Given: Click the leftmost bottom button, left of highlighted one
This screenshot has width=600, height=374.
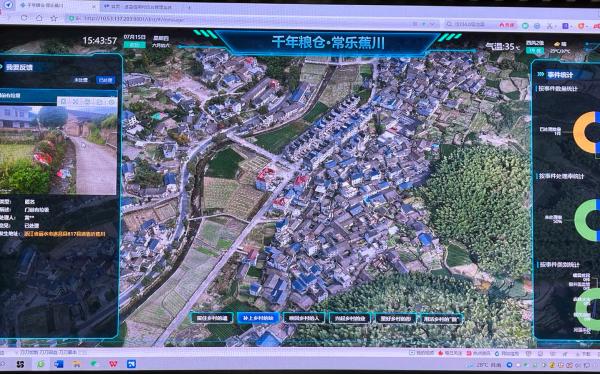Looking at the screenshot, I should pyautogui.click(x=212, y=318).
